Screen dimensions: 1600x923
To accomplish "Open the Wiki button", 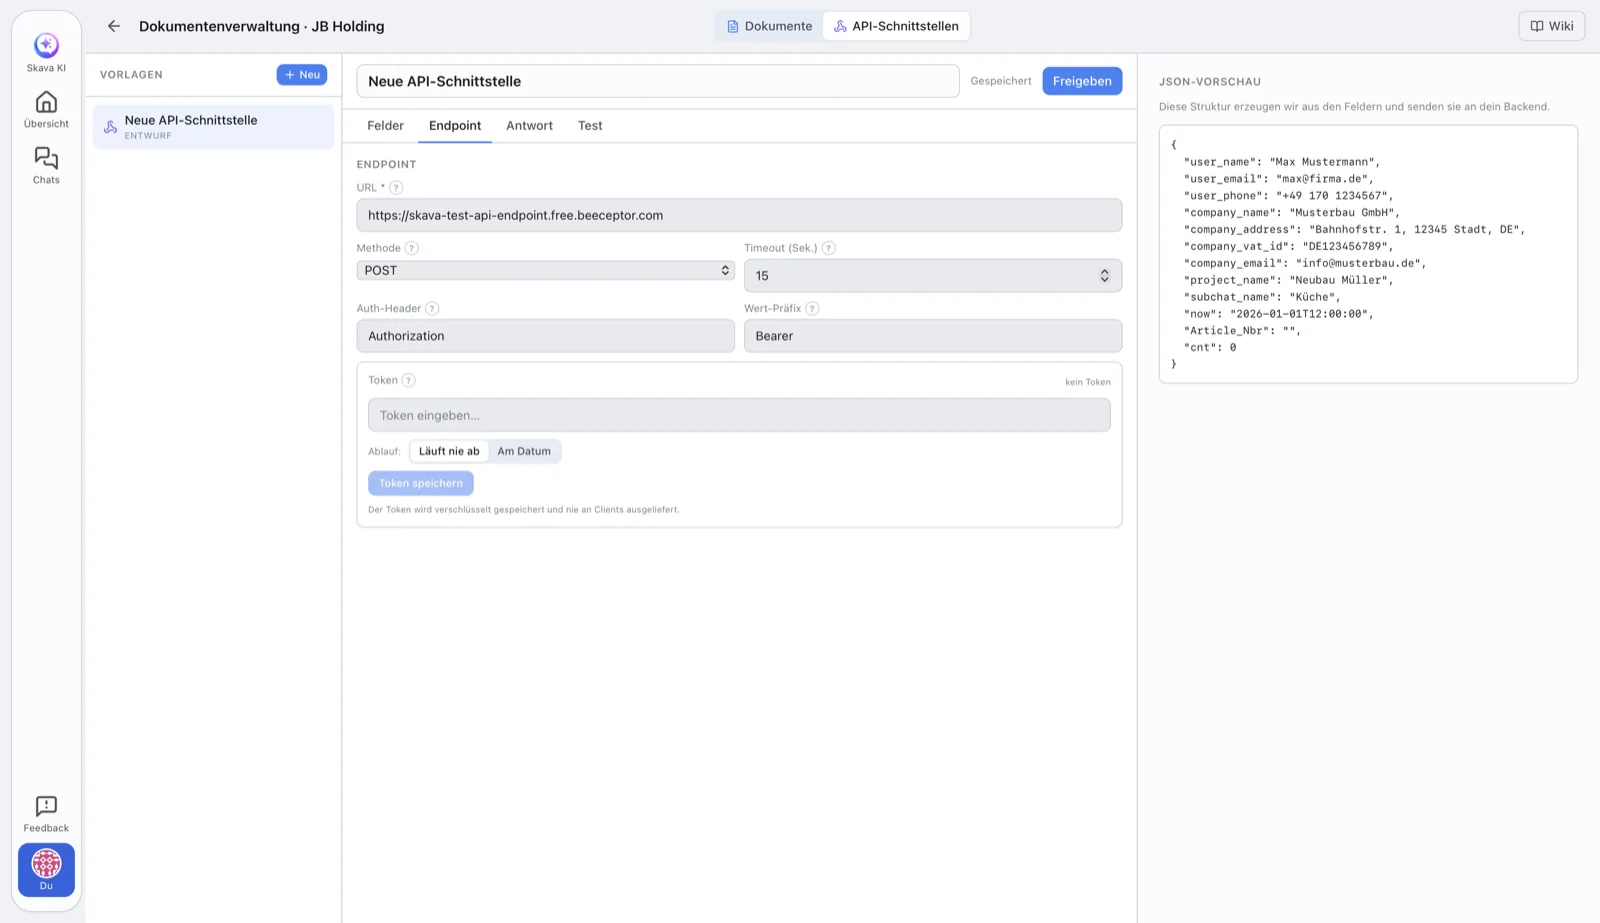I will coord(1552,26).
